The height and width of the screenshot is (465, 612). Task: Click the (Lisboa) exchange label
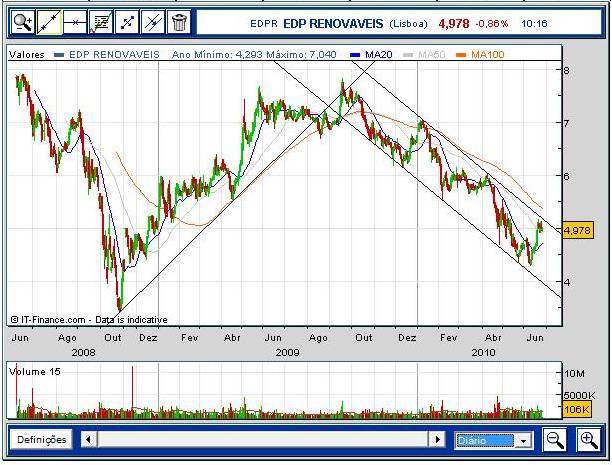point(408,24)
